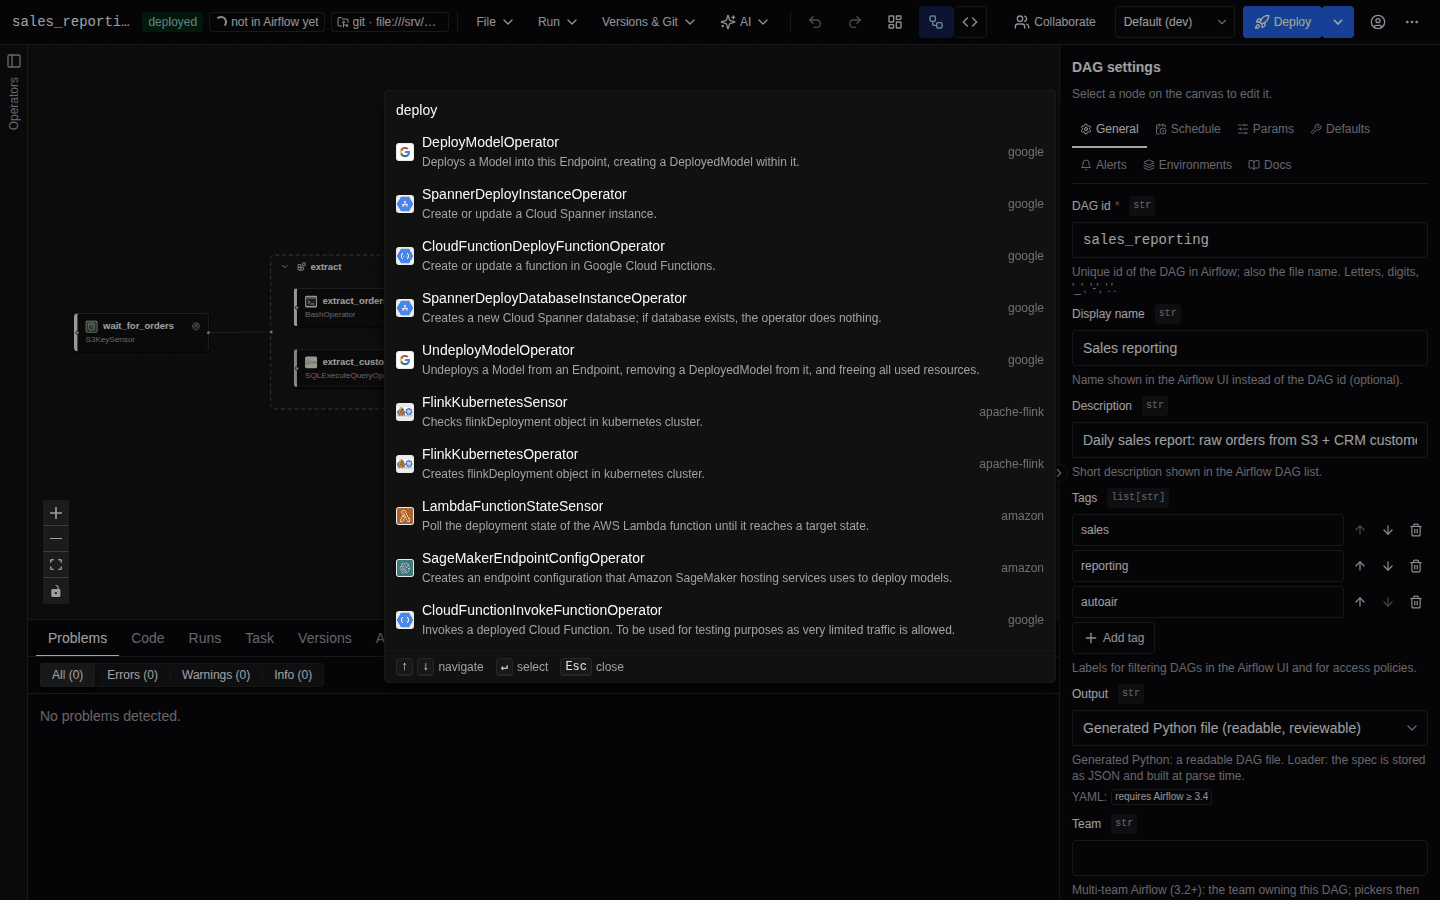Delete the 'sales' tag
Image resolution: width=1440 pixels, height=900 pixels.
1416,530
